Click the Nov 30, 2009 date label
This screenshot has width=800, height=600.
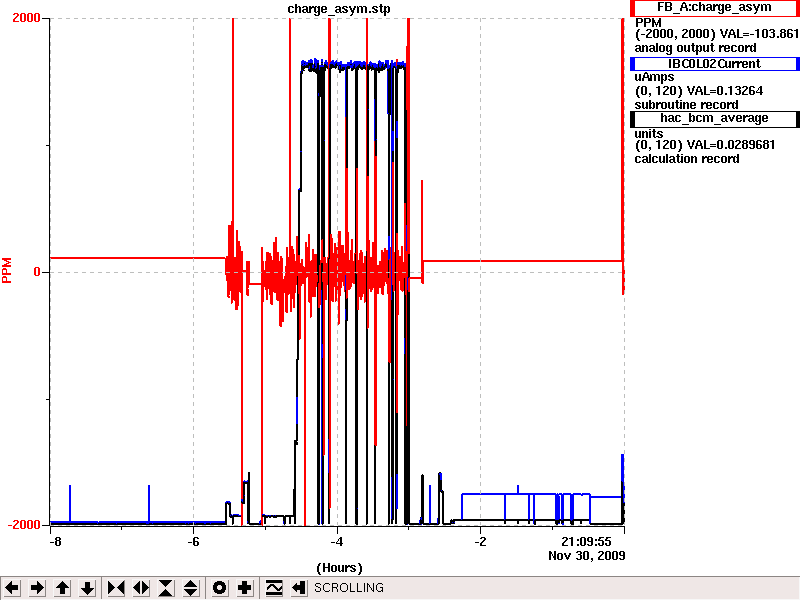587,556
